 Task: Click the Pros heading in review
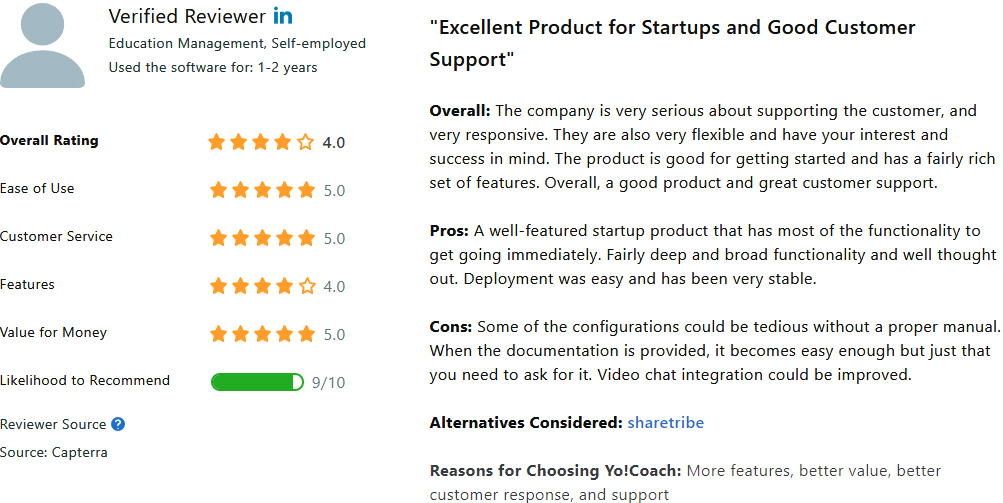pos(449,231)
